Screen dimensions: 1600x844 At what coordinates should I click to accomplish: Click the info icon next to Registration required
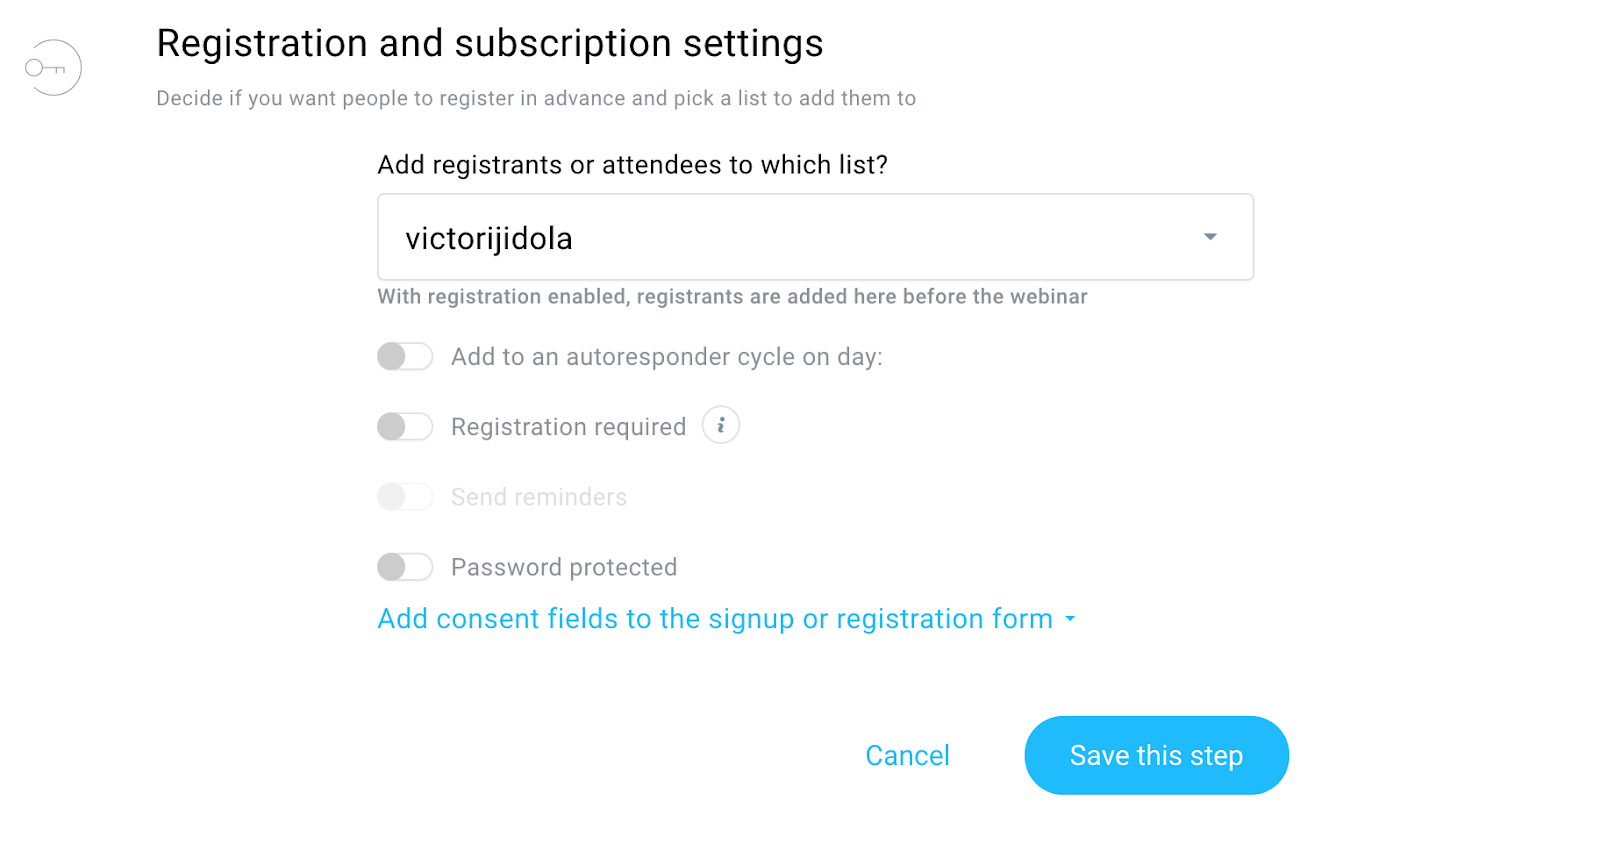pyautogui.click(x=720, y=425)
